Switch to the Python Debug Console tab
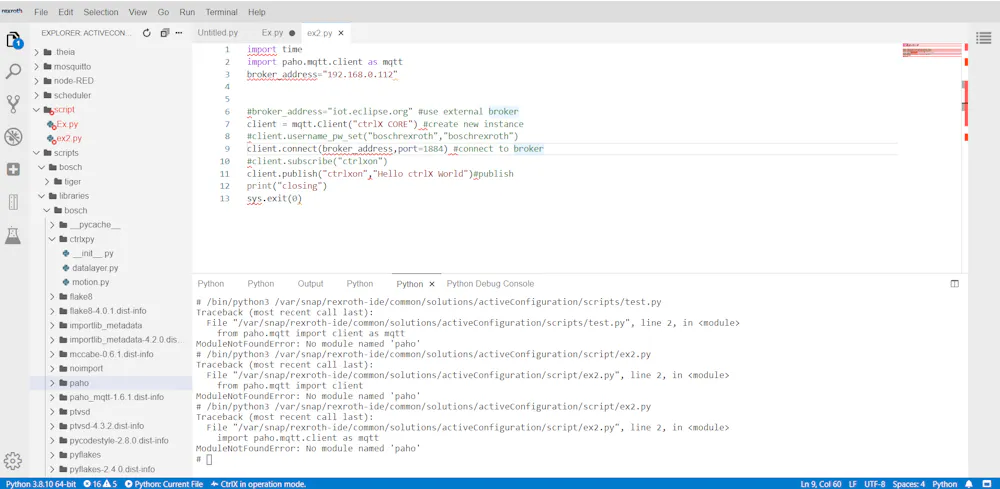Viewport: 1000px width, 489px height. coord(490,284)
